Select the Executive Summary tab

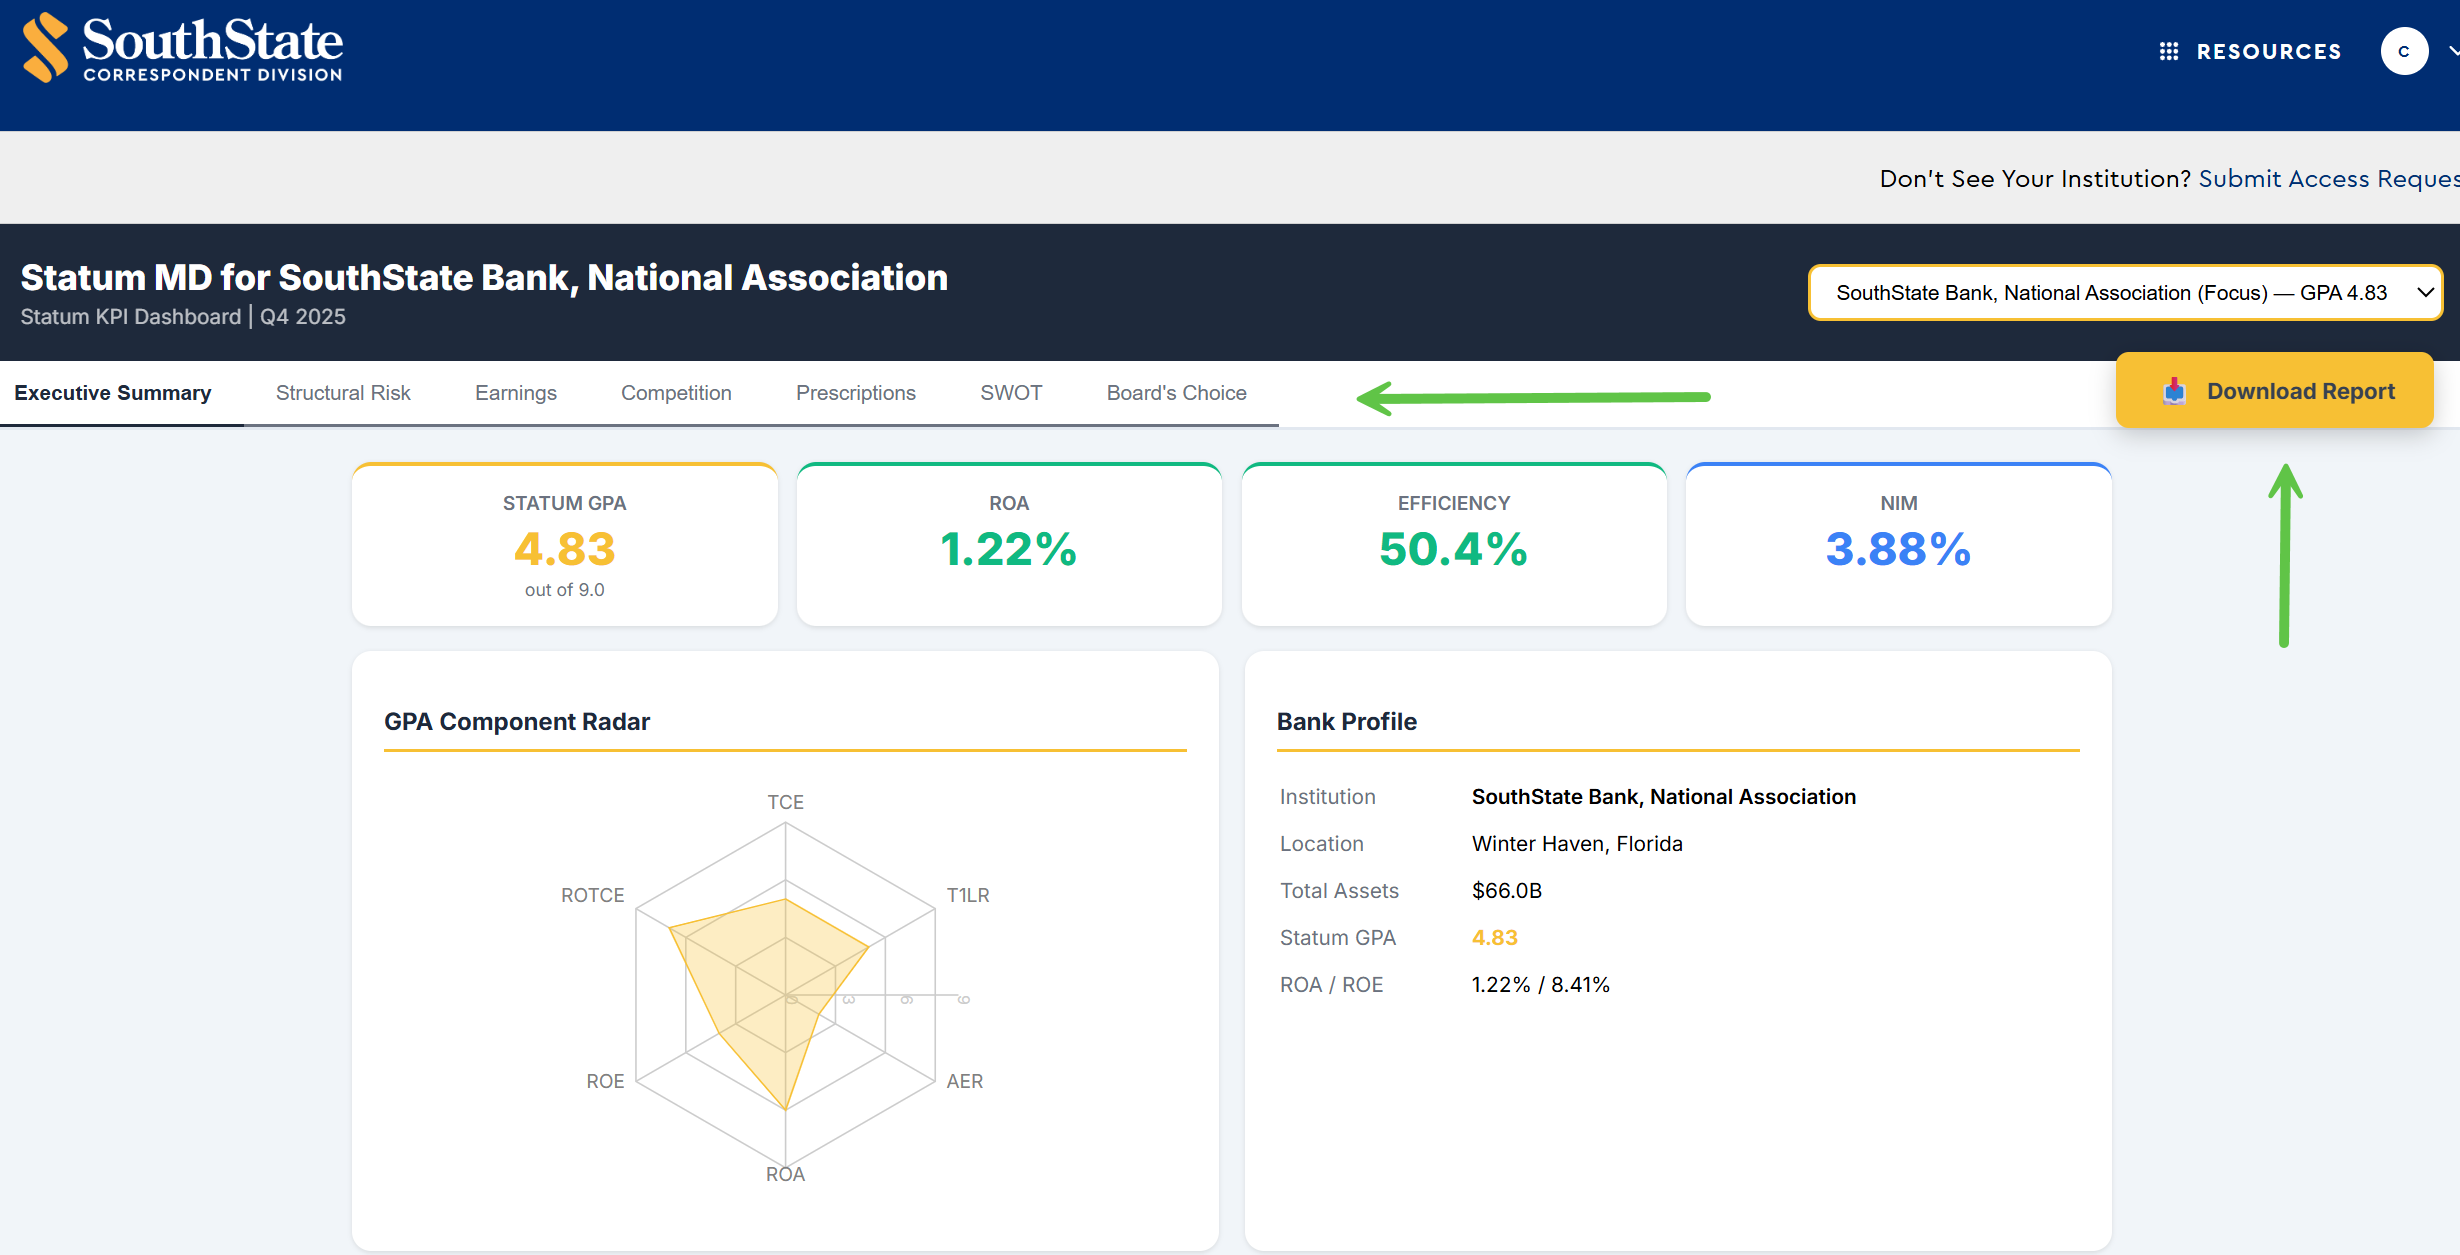[113, 393]
